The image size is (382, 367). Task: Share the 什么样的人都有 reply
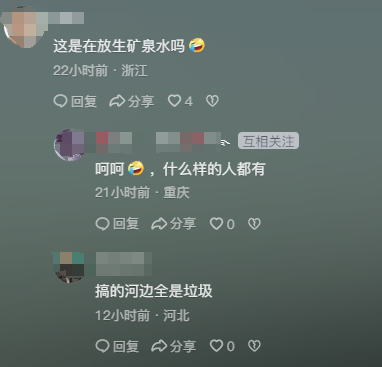(173, 224)
